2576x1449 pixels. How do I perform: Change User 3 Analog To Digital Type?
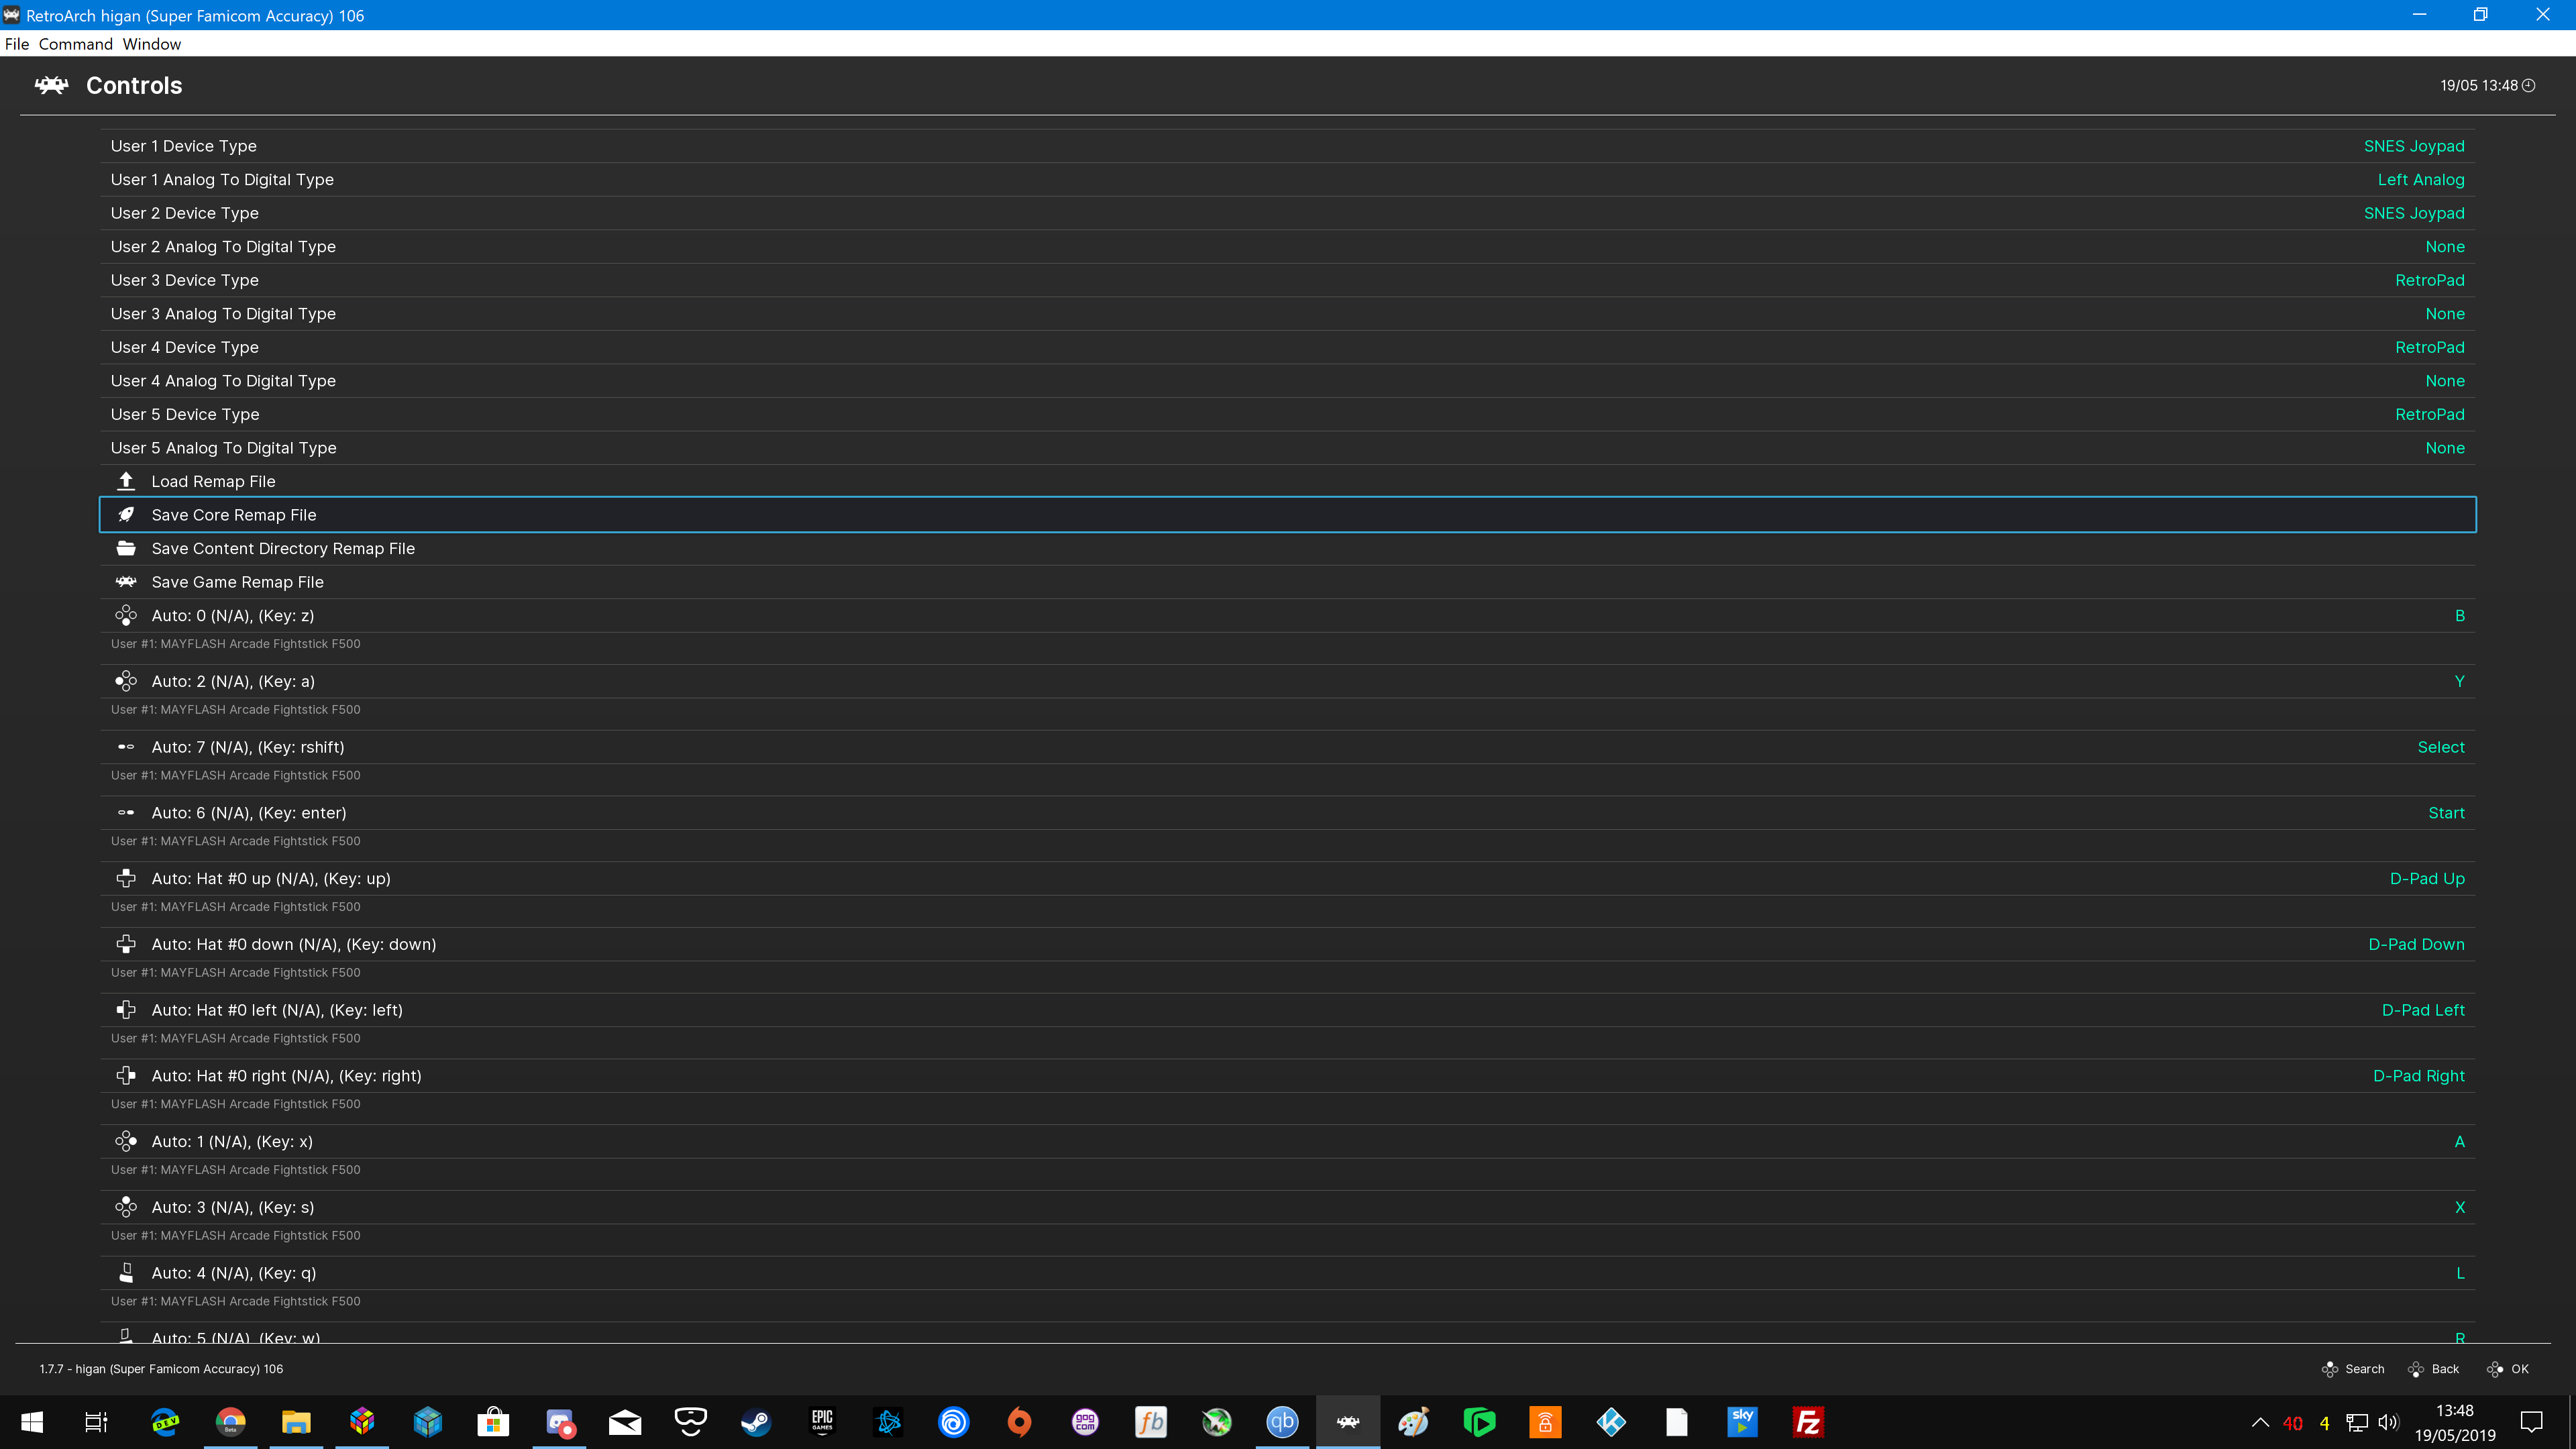click(1288, 314)
